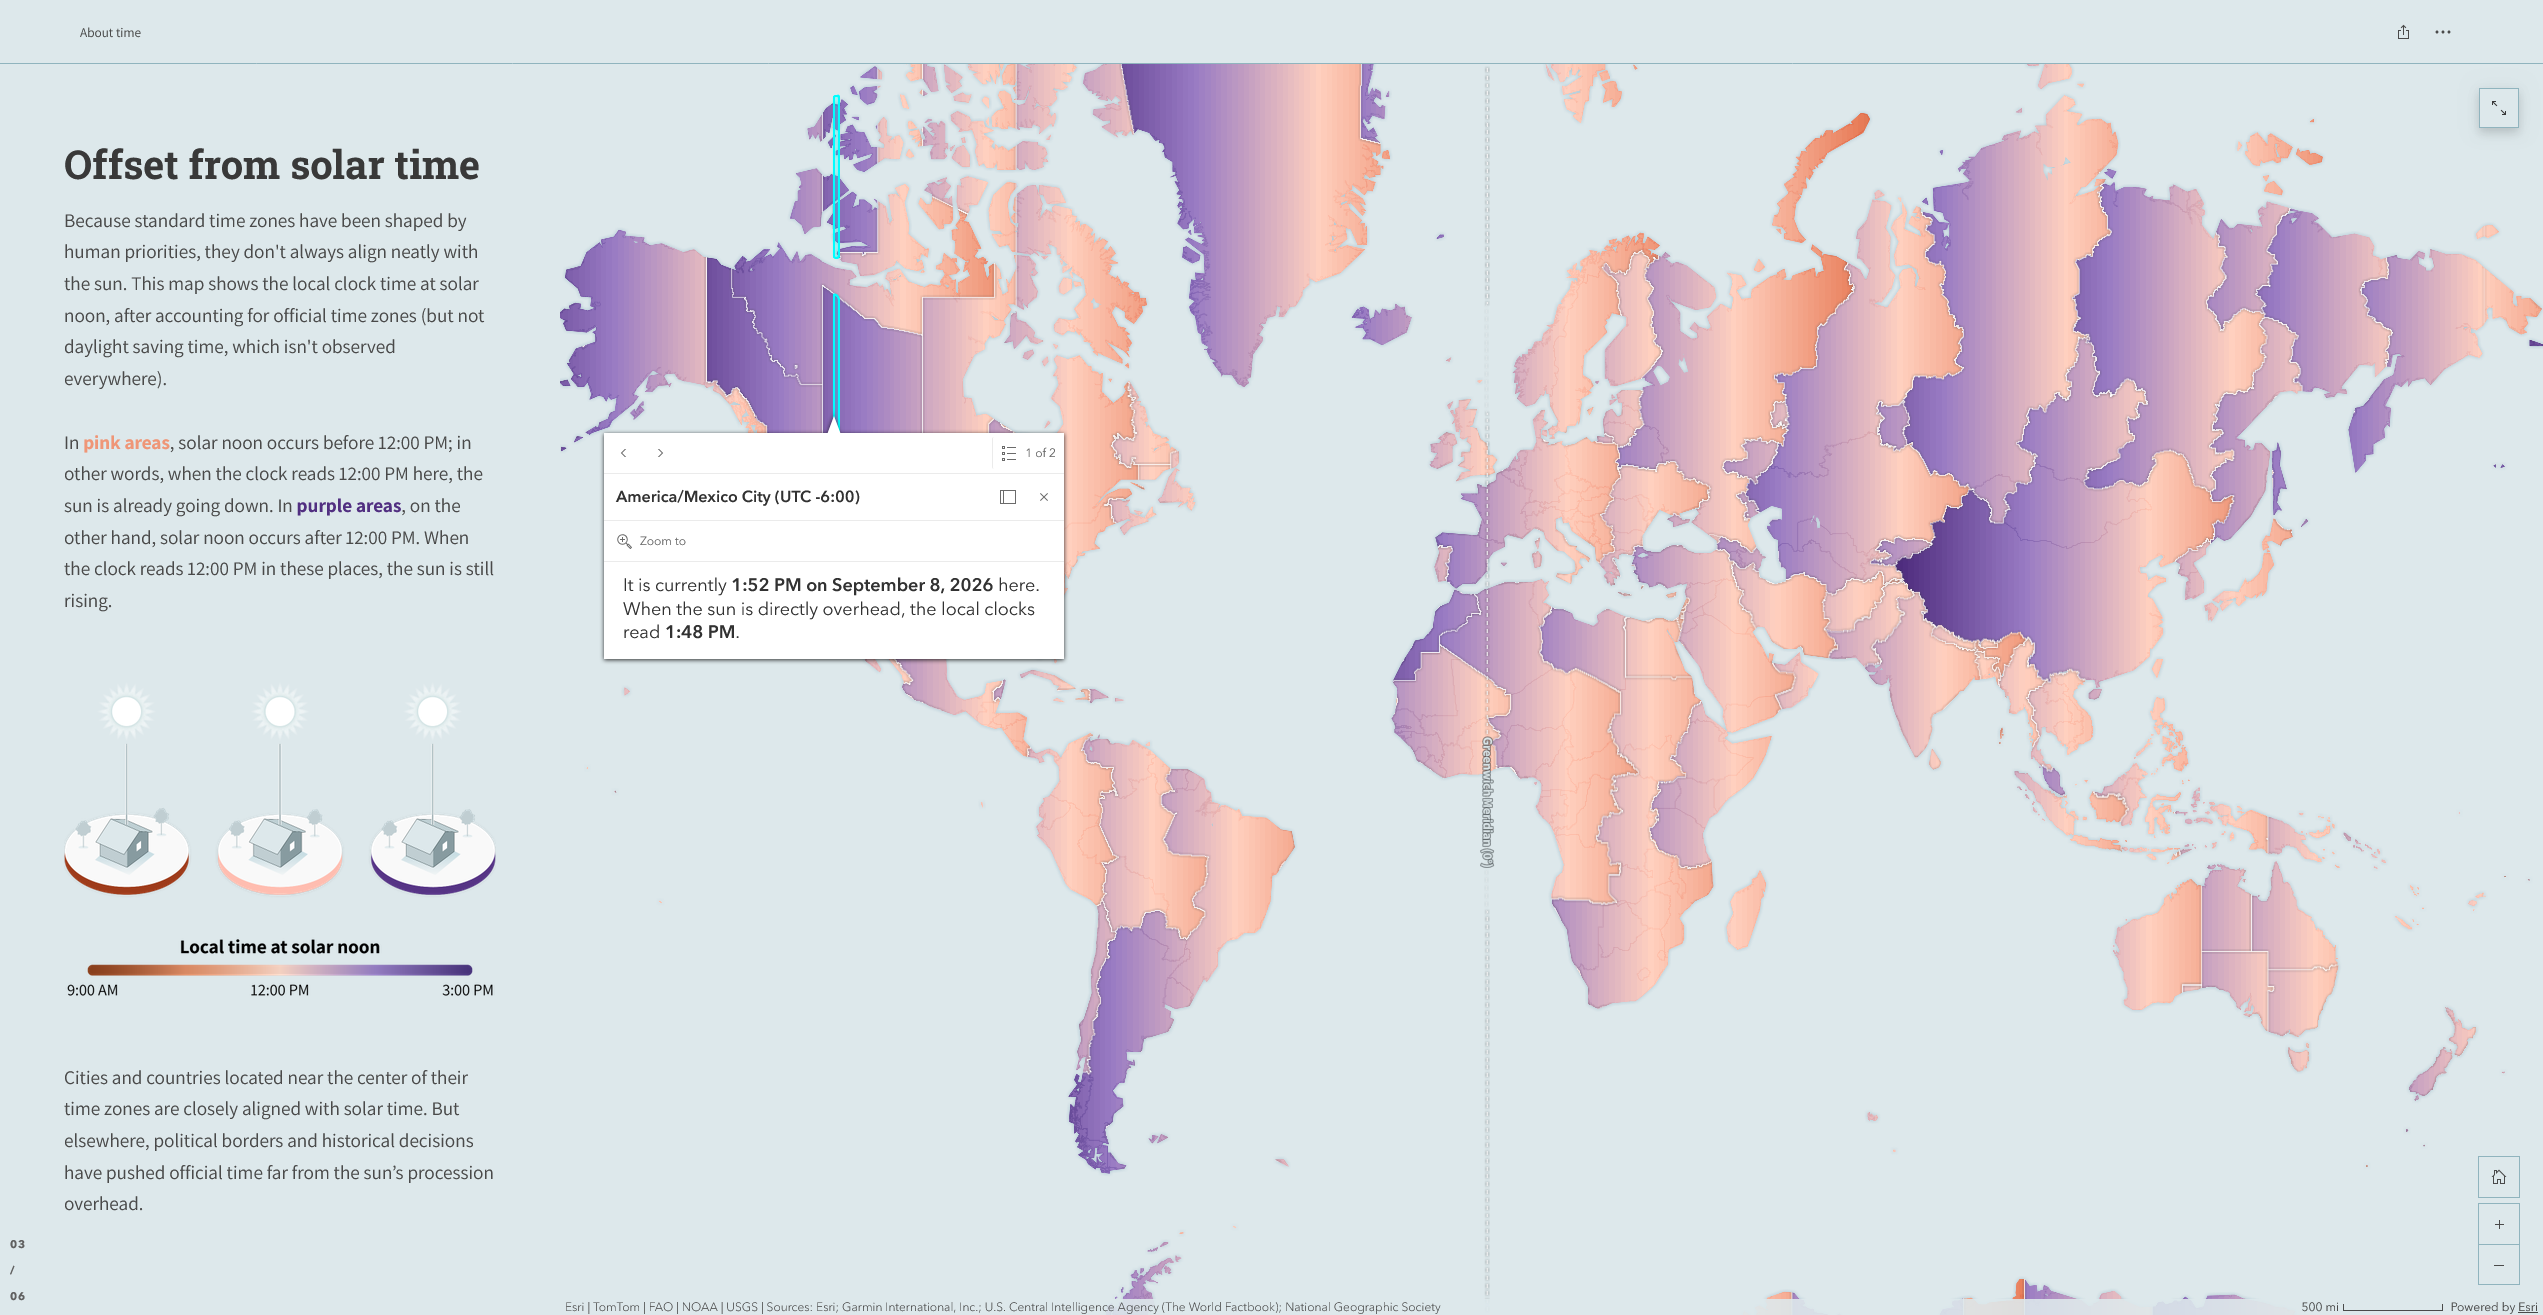The image size is (2543, 1315).
Task: Click the Greenwich Meridian label line
Action: tap(1487, 802)
